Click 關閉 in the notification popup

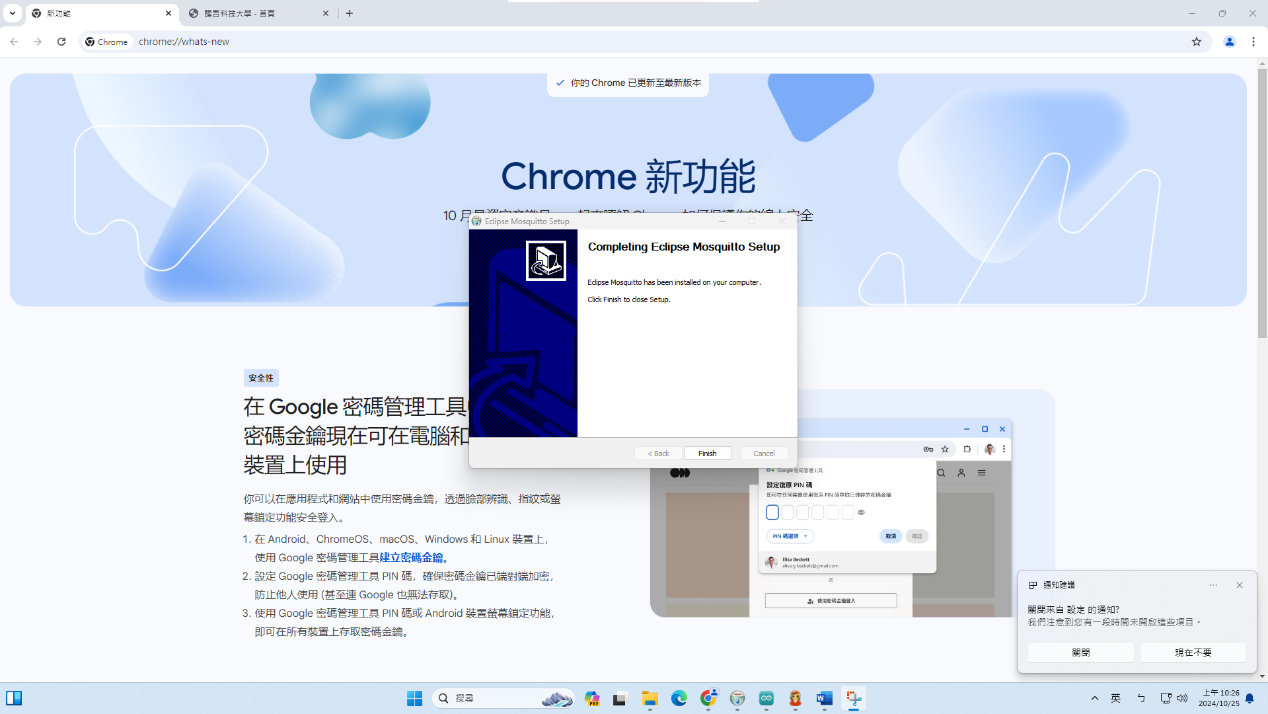pyautogui.click(x=1080, y=652)
